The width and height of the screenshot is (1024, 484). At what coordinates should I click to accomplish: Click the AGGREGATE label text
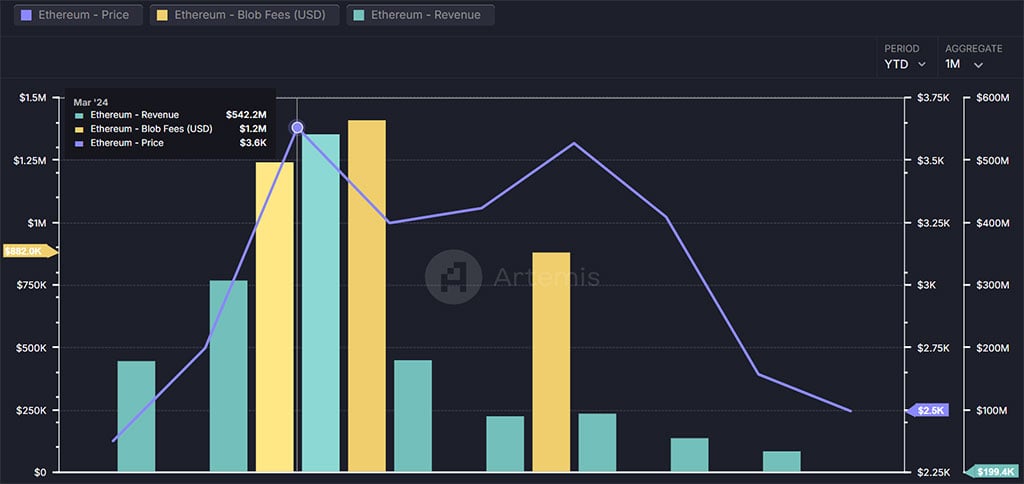pyautogui.click(x=974, y=49)
